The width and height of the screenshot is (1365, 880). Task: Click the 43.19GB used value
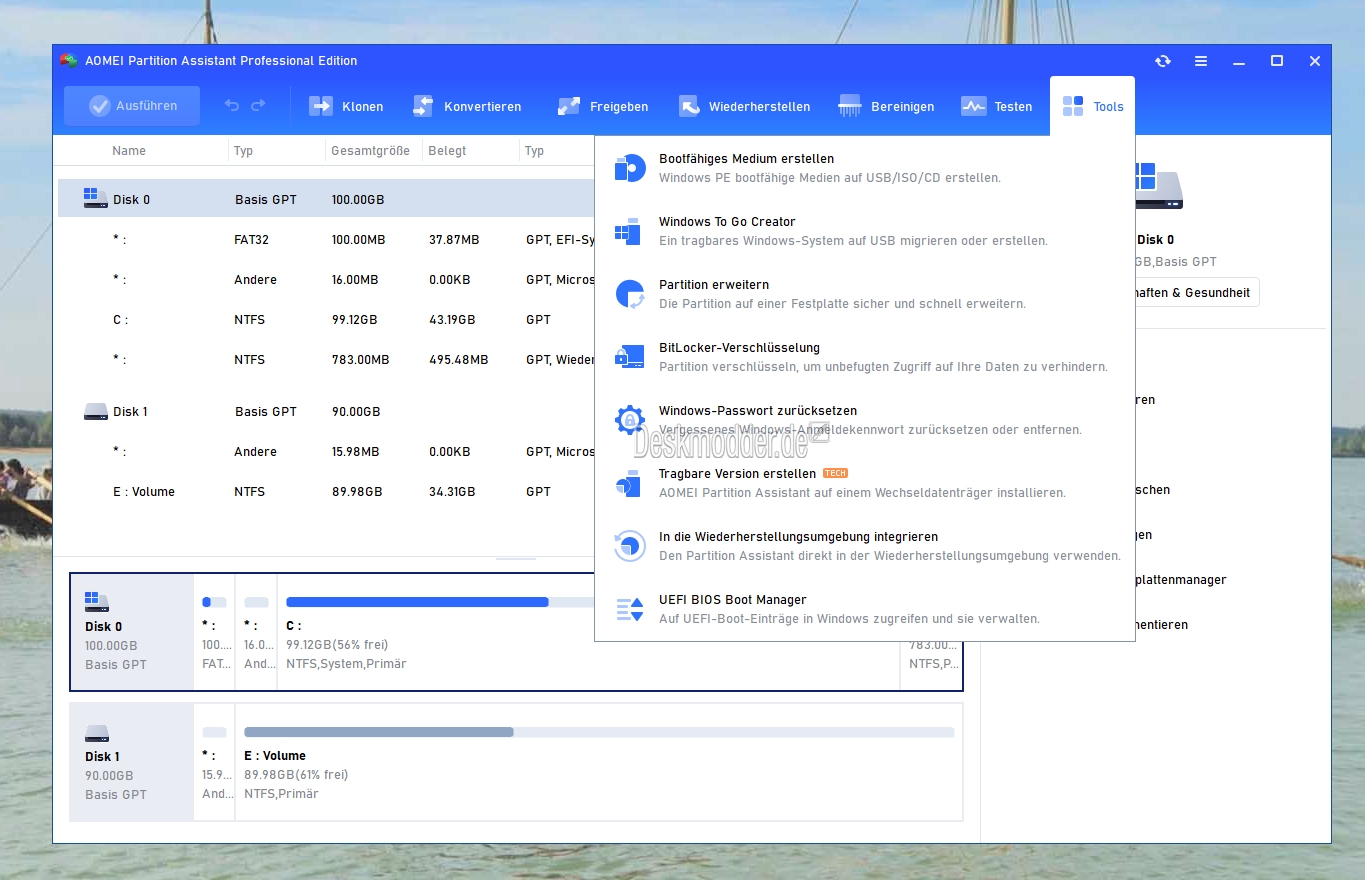452,320
